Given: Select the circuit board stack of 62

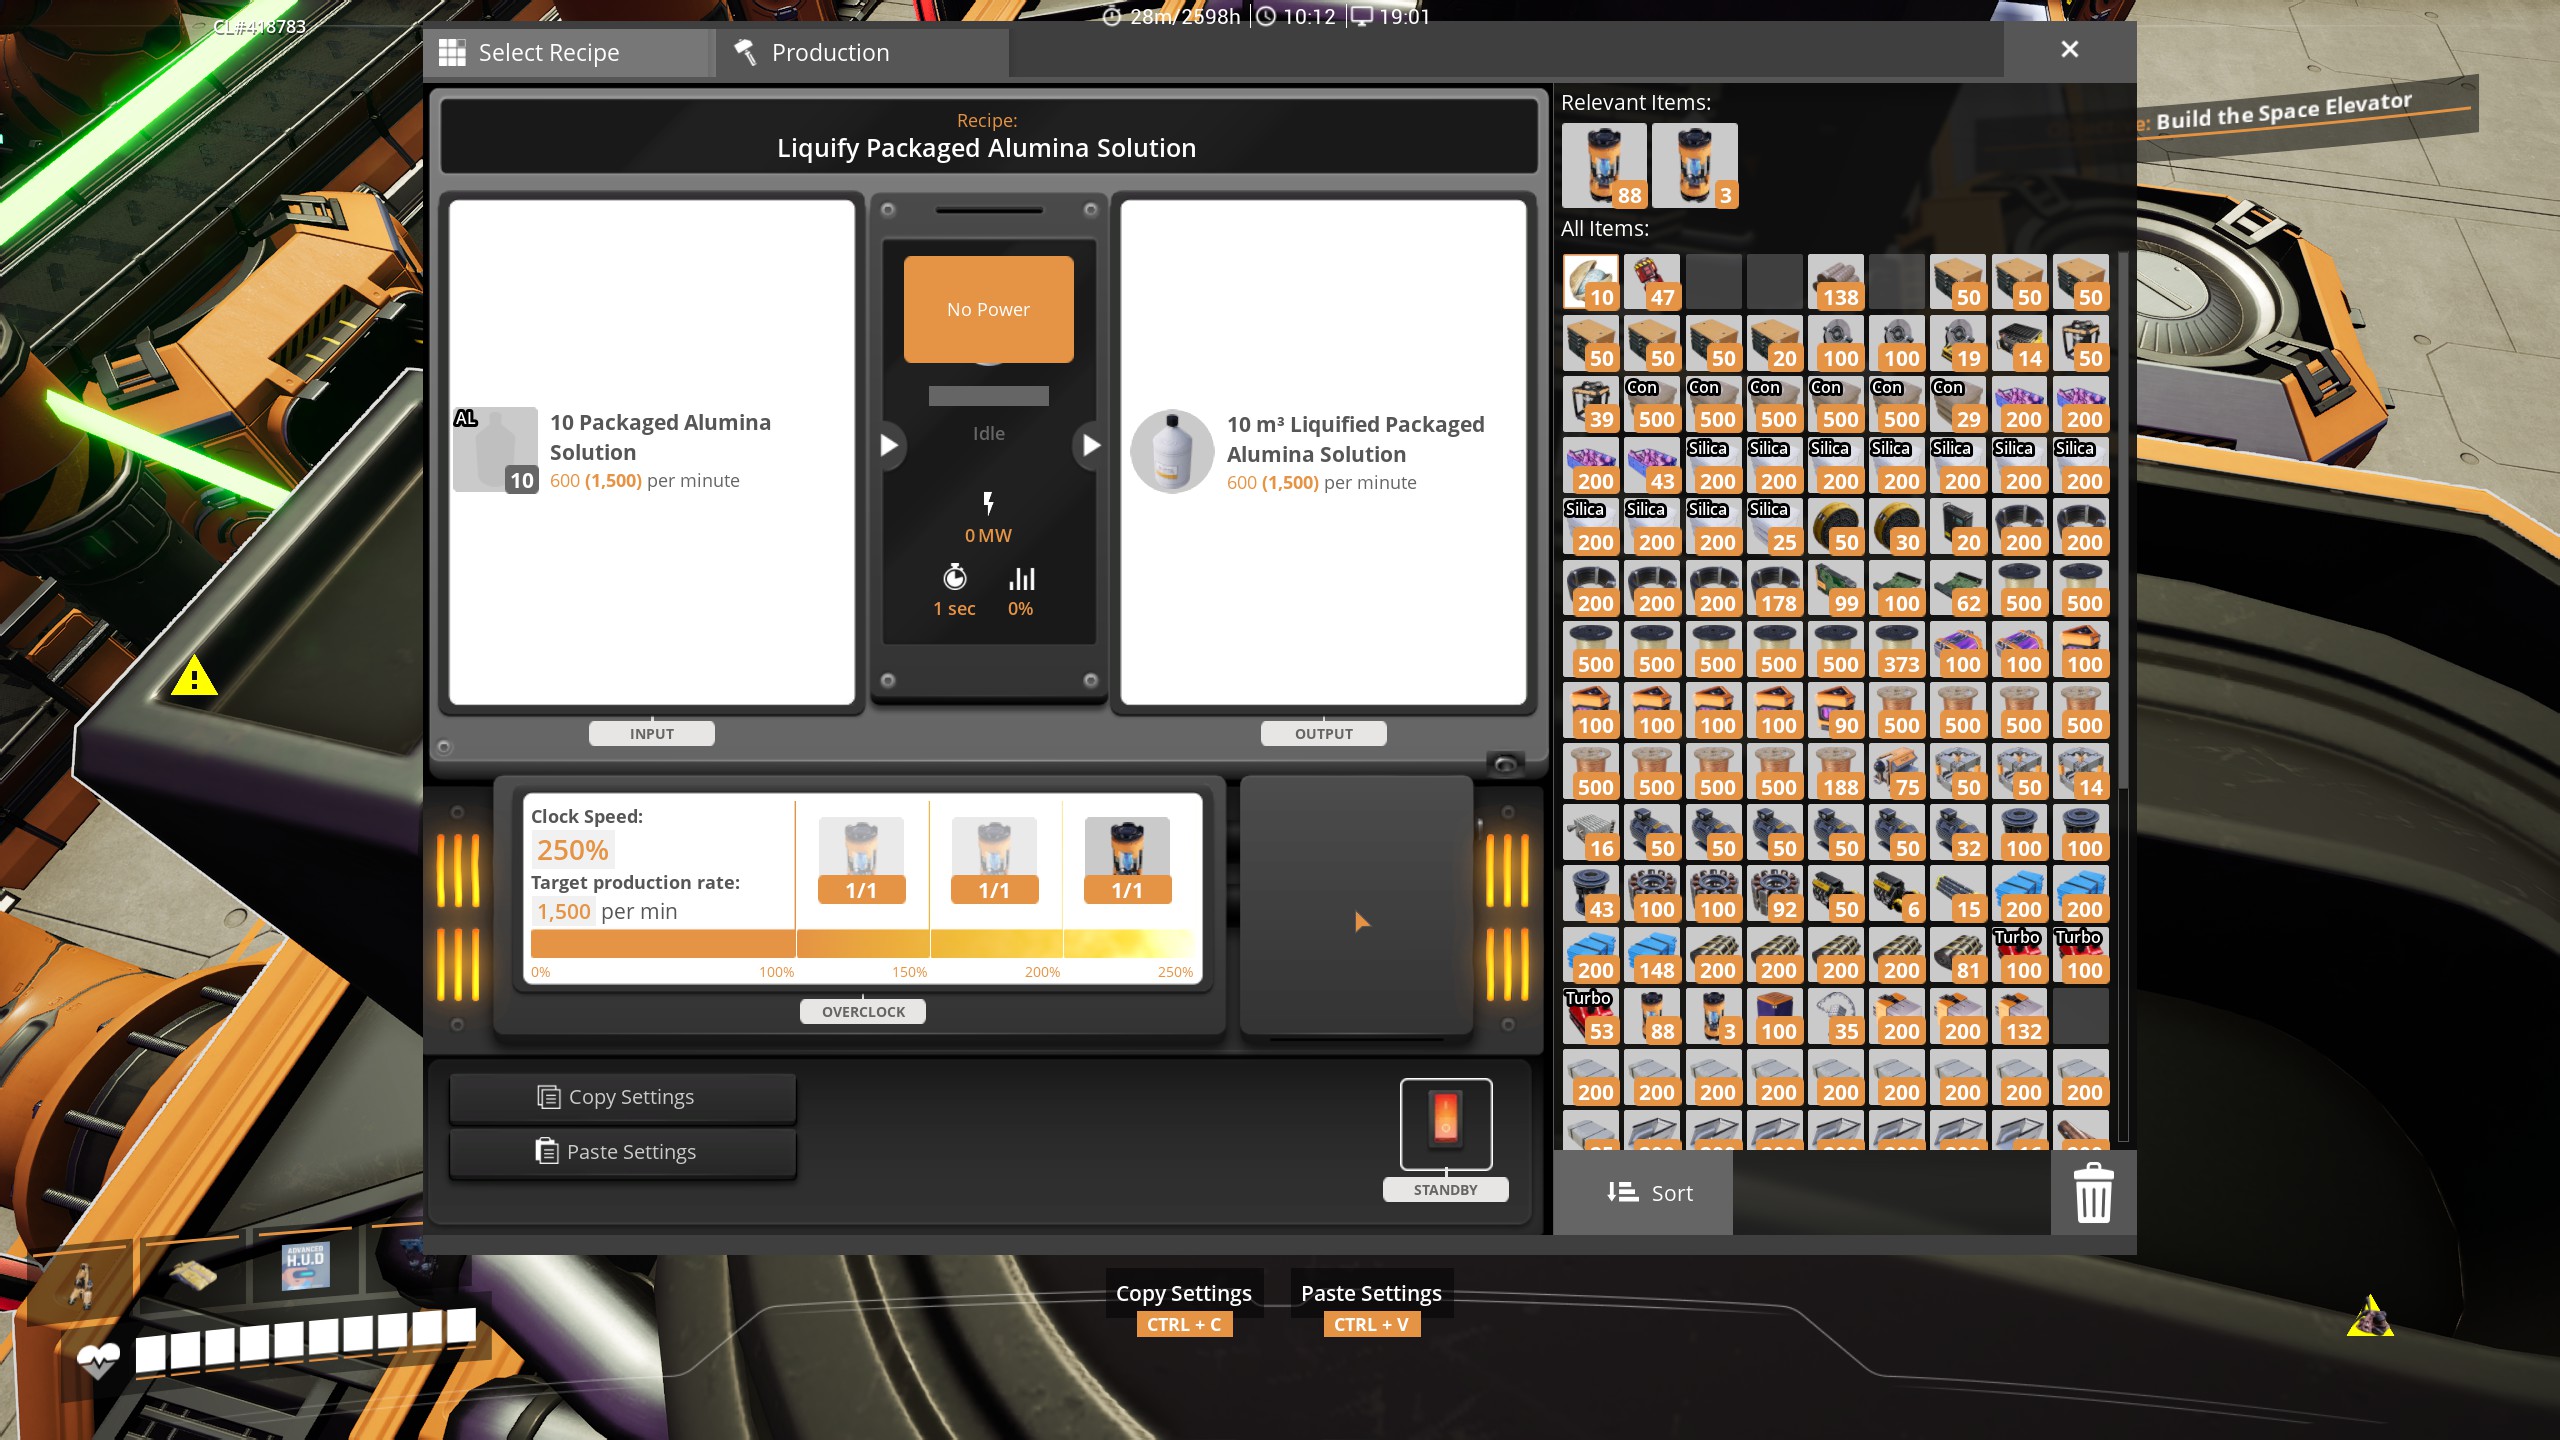Looking at the screenshot, I should (x=1958, y=588).
